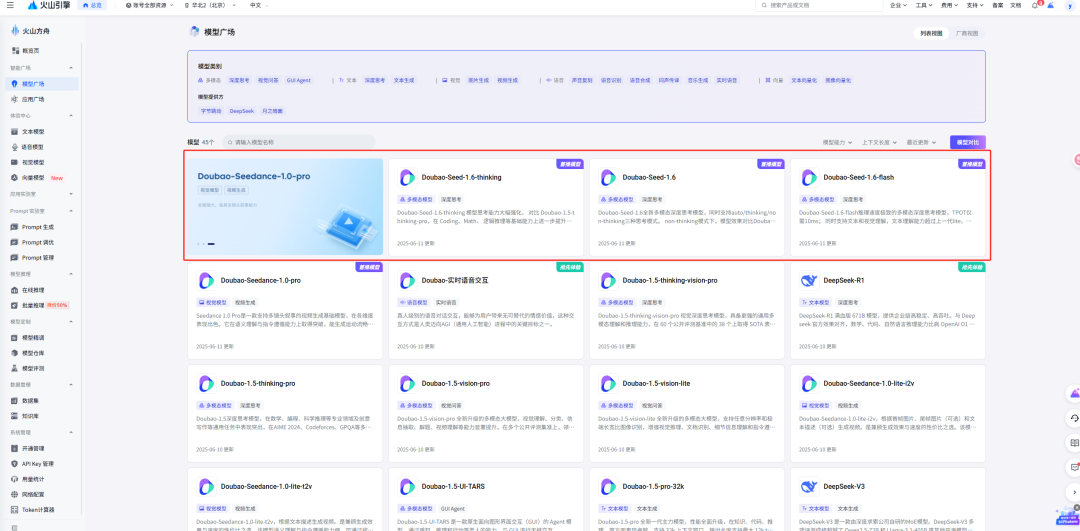1080x531 pixels.
Task: Click the 模型评测 icon
Action: pos(15,368)
